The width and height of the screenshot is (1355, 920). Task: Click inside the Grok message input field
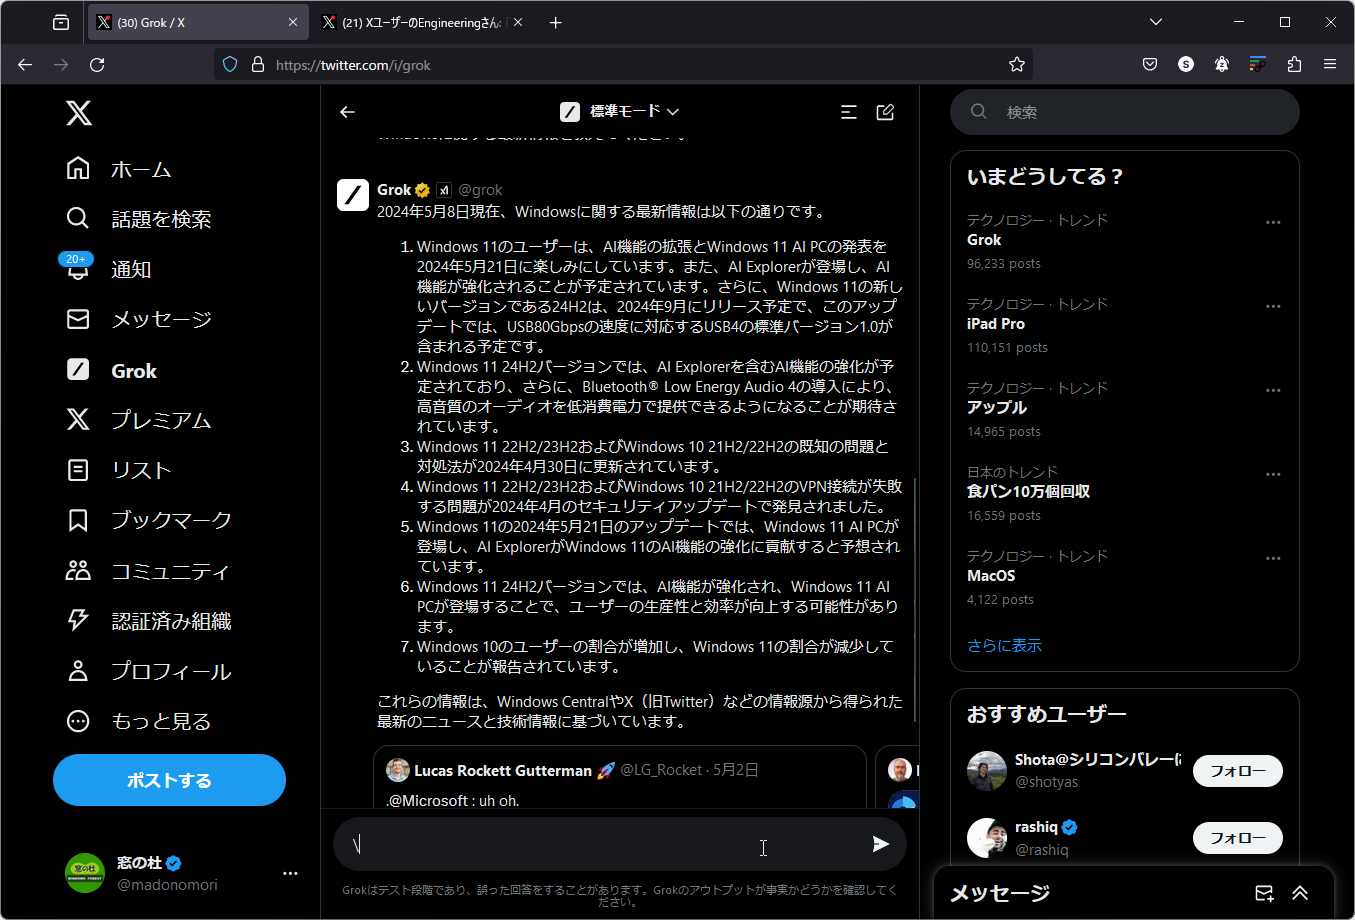(600, 845)
